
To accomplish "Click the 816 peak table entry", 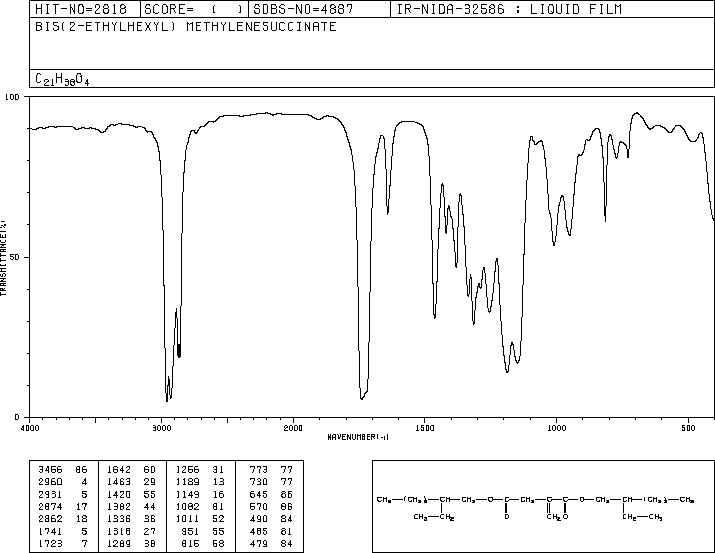I will point(203,543).
